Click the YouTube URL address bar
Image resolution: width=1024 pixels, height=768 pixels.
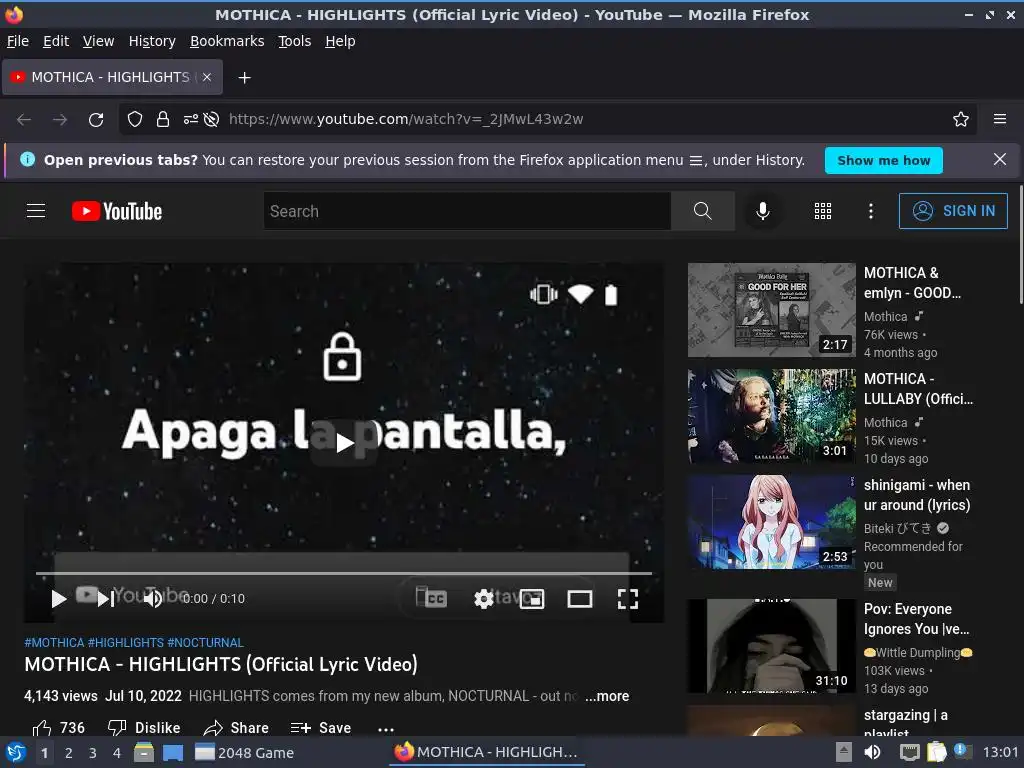(406, 119)
